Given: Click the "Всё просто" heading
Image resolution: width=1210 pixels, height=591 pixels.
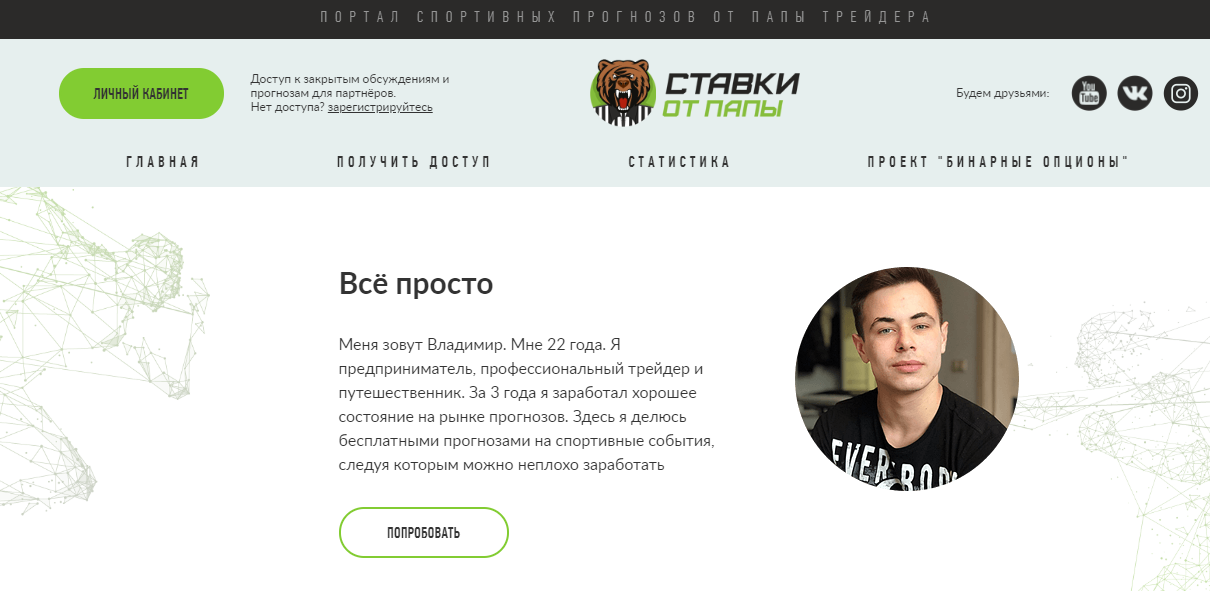Looking at the screenshot, I should (417, 284).
